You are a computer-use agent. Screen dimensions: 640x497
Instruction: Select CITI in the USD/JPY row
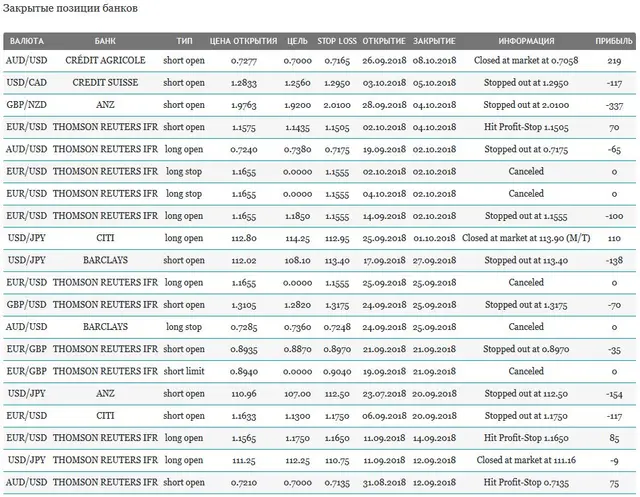105,238
